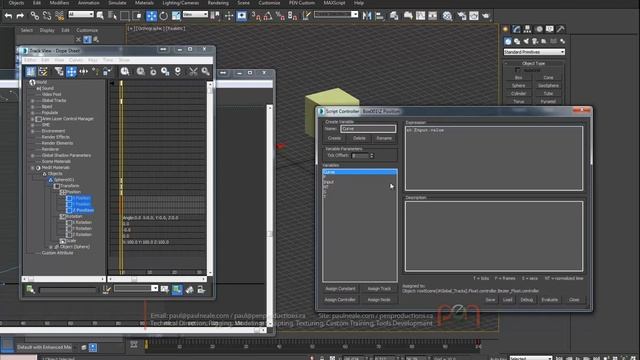Open the Animation menu
Viewport: 640px width, 360px height.
(x=88, y=3)
